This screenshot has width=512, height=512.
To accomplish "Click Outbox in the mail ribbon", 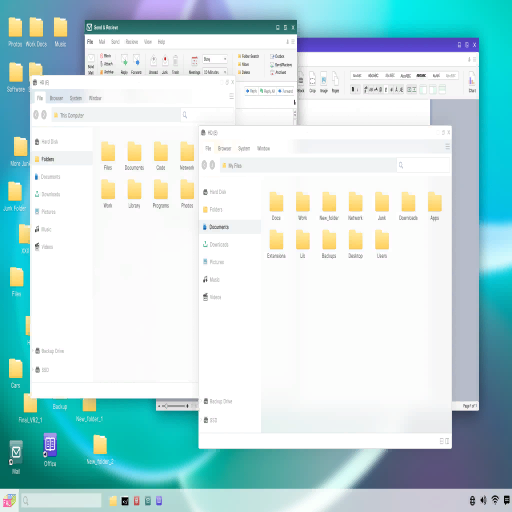I will (x=277, y=56).
